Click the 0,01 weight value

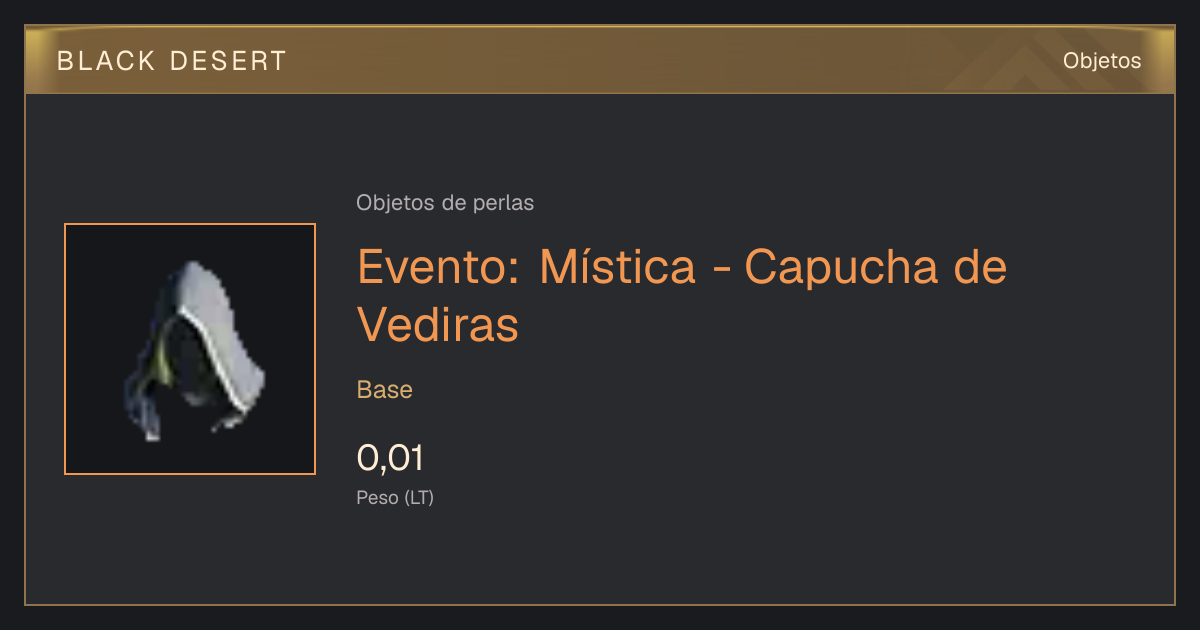pos(390,458)
